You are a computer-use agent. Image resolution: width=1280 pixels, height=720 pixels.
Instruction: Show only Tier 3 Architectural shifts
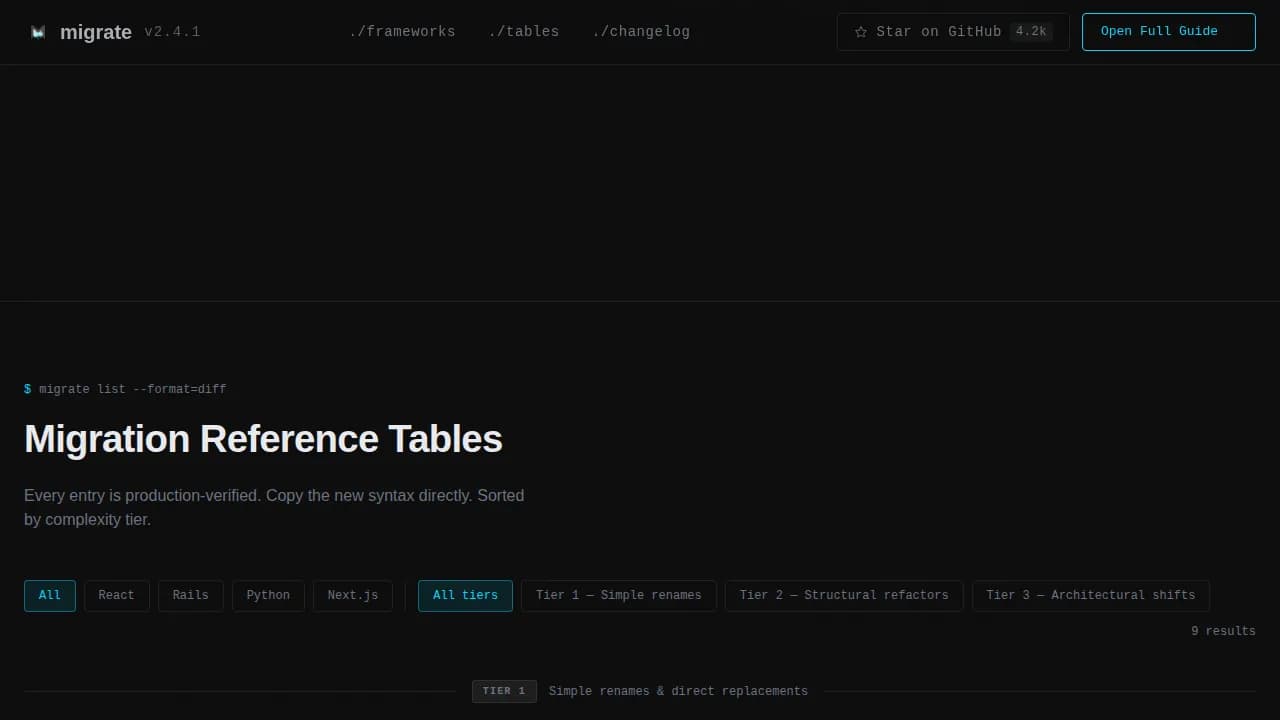(x=1090, y=596)
